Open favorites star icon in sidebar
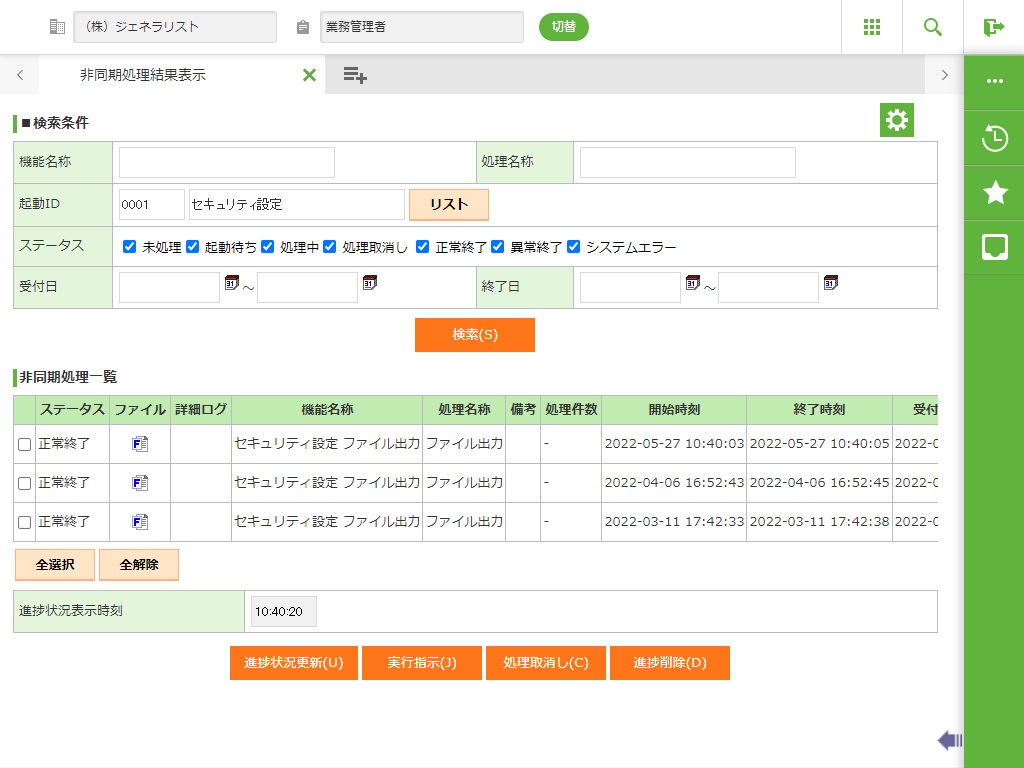The width and height of the screenshot is (1024, 768). pos(994,193)
